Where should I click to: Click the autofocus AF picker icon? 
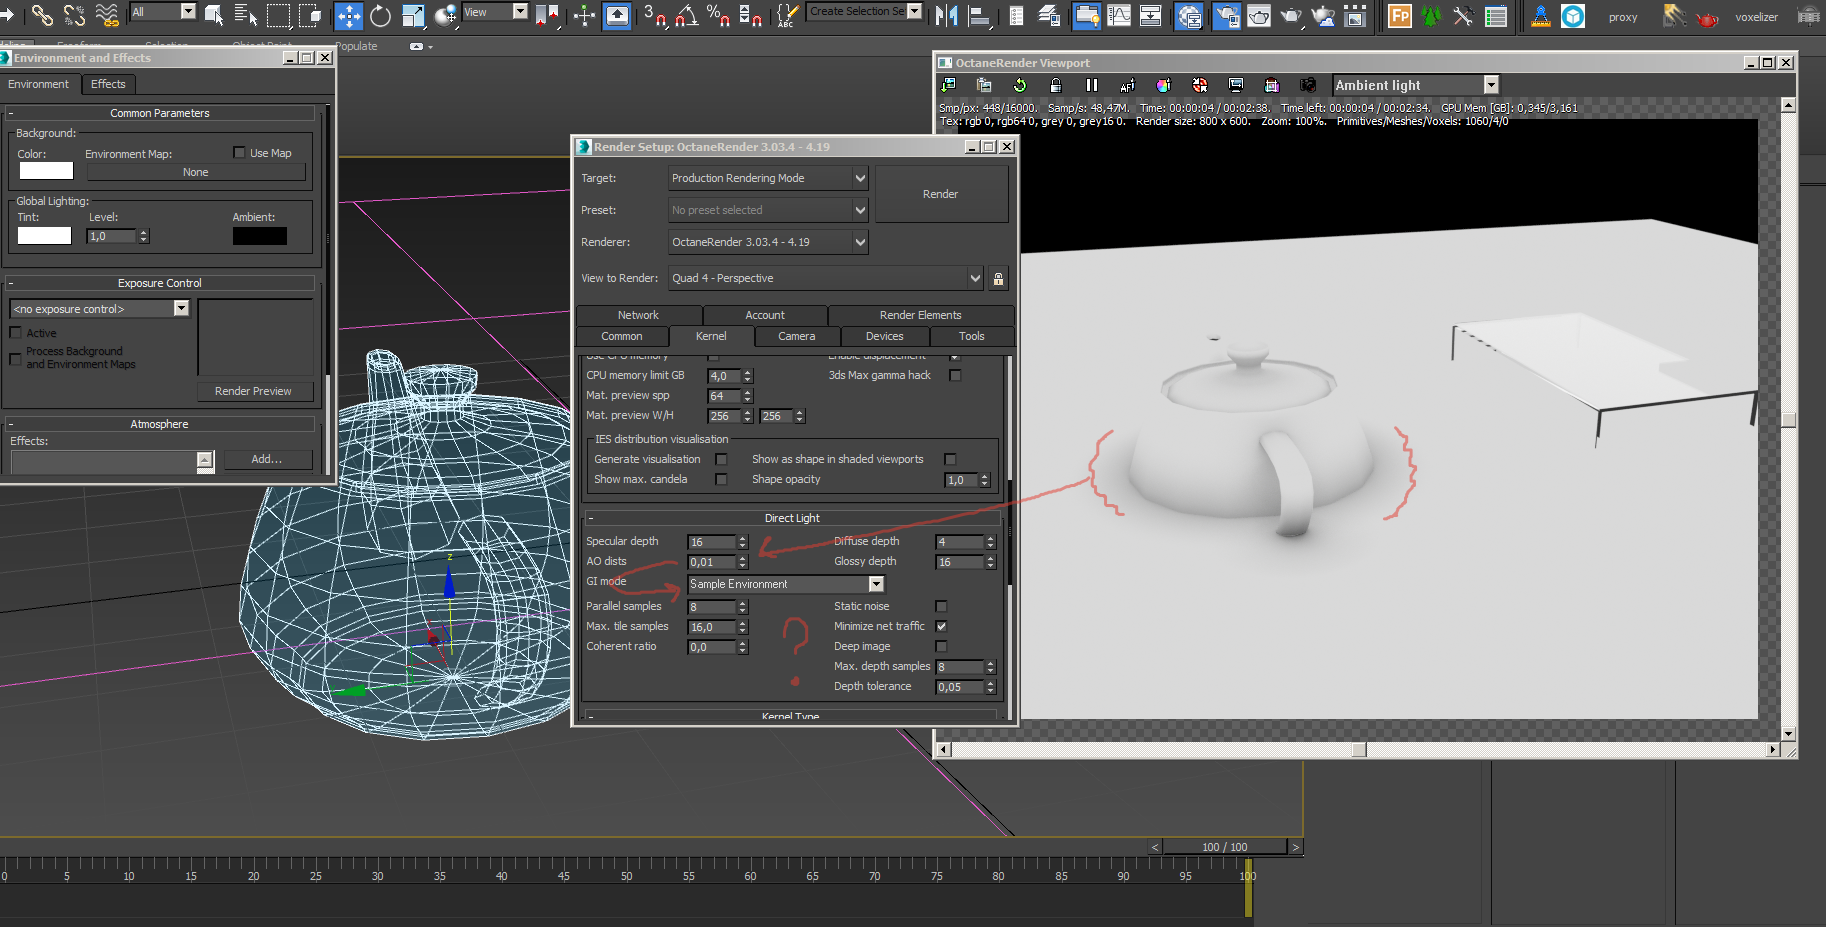click(x=1128, y=85)
